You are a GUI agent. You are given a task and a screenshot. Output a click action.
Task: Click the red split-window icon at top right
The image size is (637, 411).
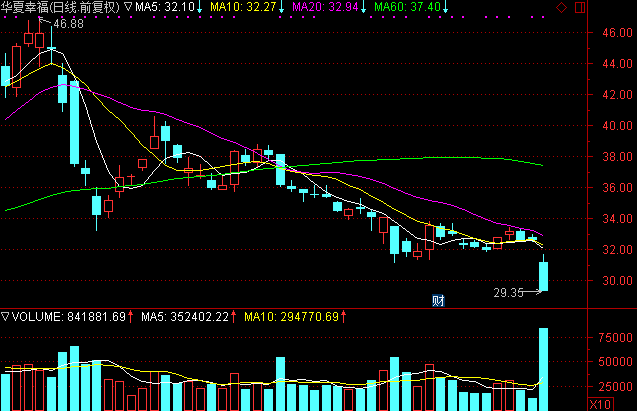[580, 7]
